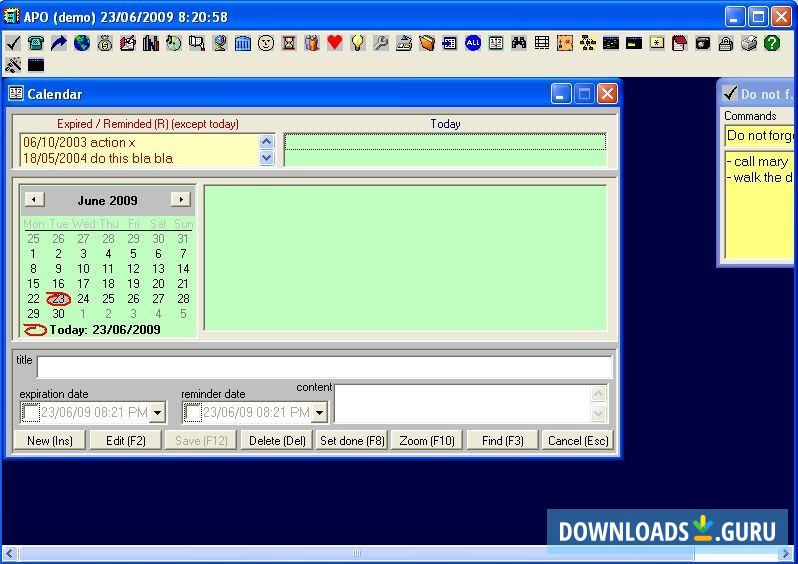The image size is (798, 564).
Task: Enable the expiration date checkbox
Action: (x=30, y=412)
